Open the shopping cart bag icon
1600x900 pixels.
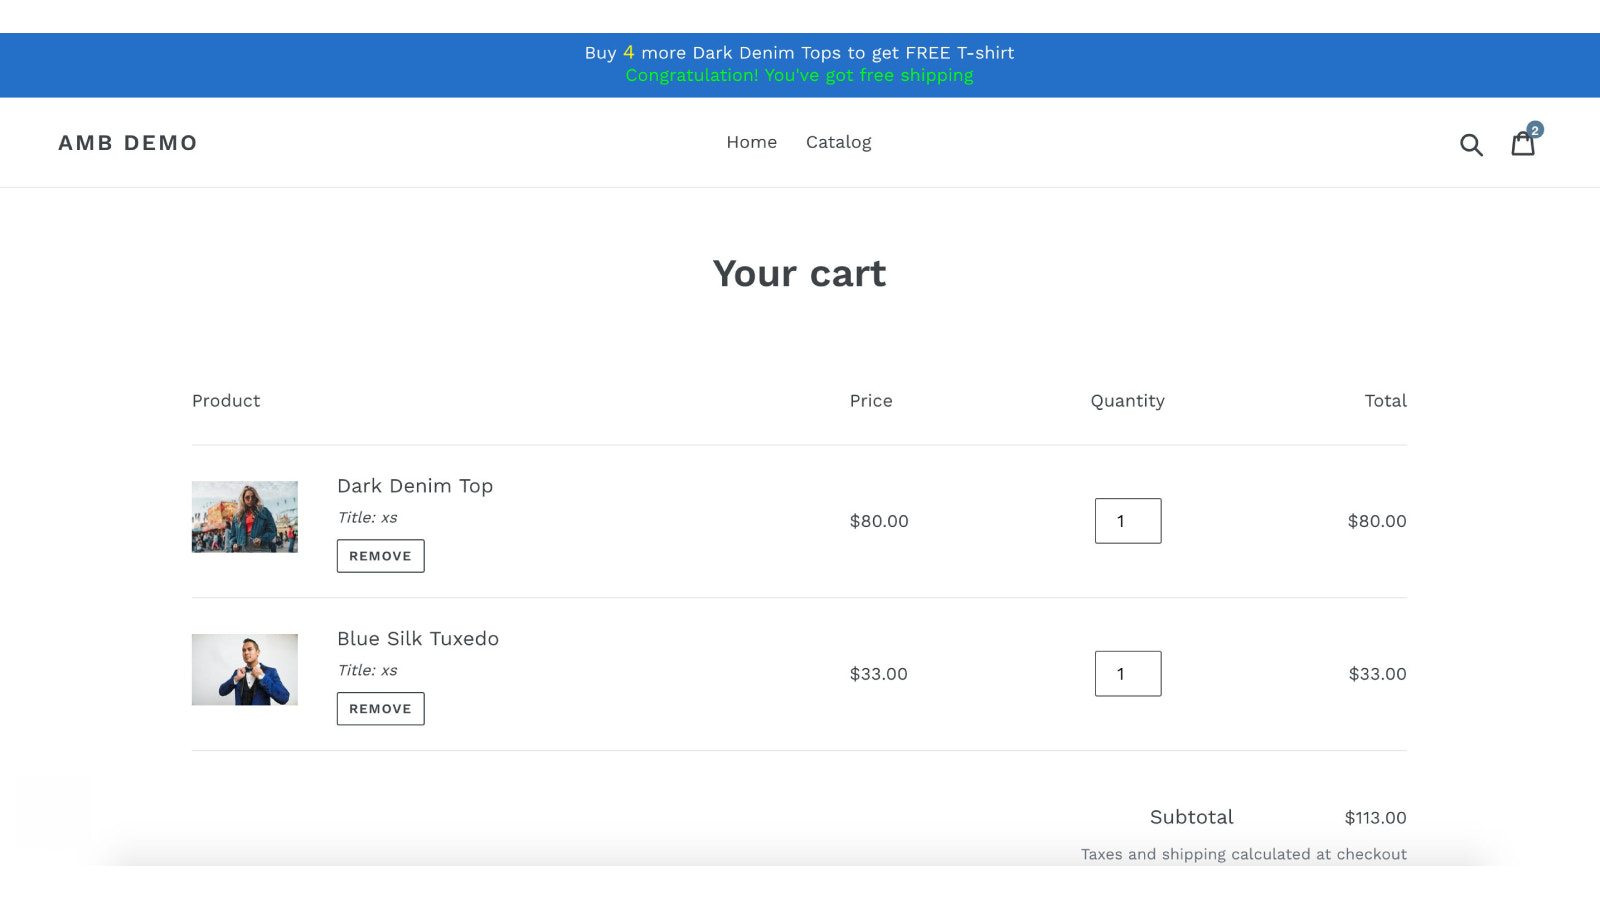[1522, 144]
